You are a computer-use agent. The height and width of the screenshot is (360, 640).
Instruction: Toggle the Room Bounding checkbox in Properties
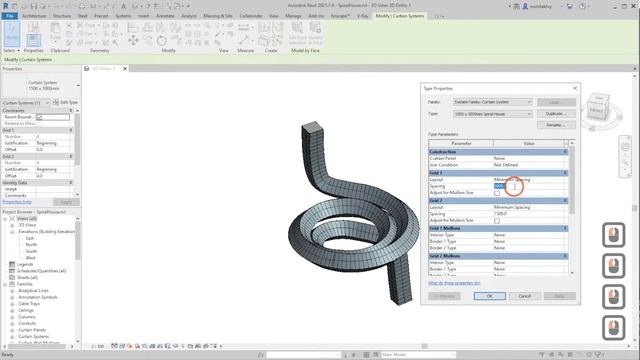[39, 117]
